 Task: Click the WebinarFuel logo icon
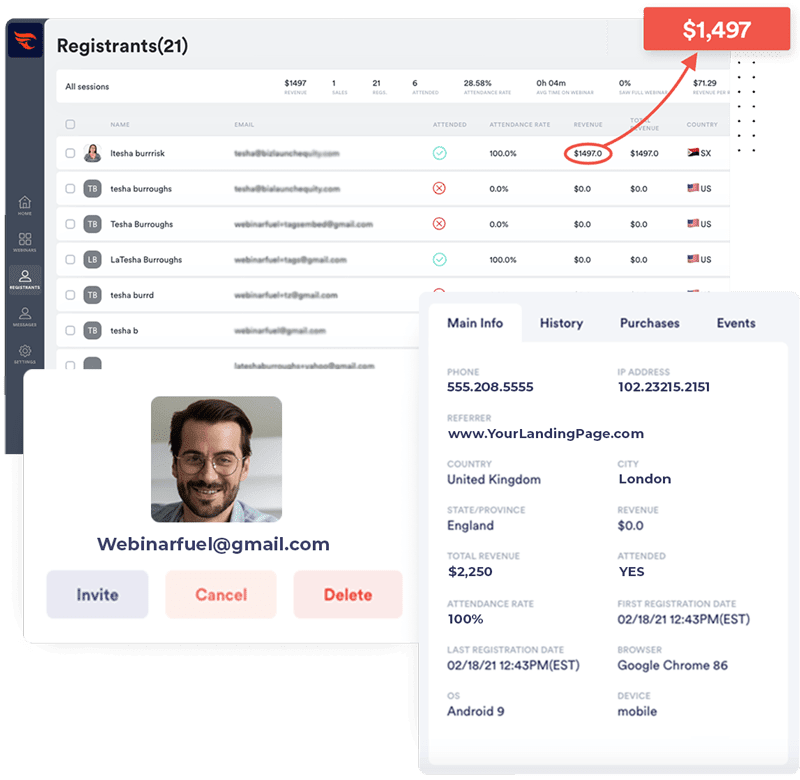(x=25, y=40)
